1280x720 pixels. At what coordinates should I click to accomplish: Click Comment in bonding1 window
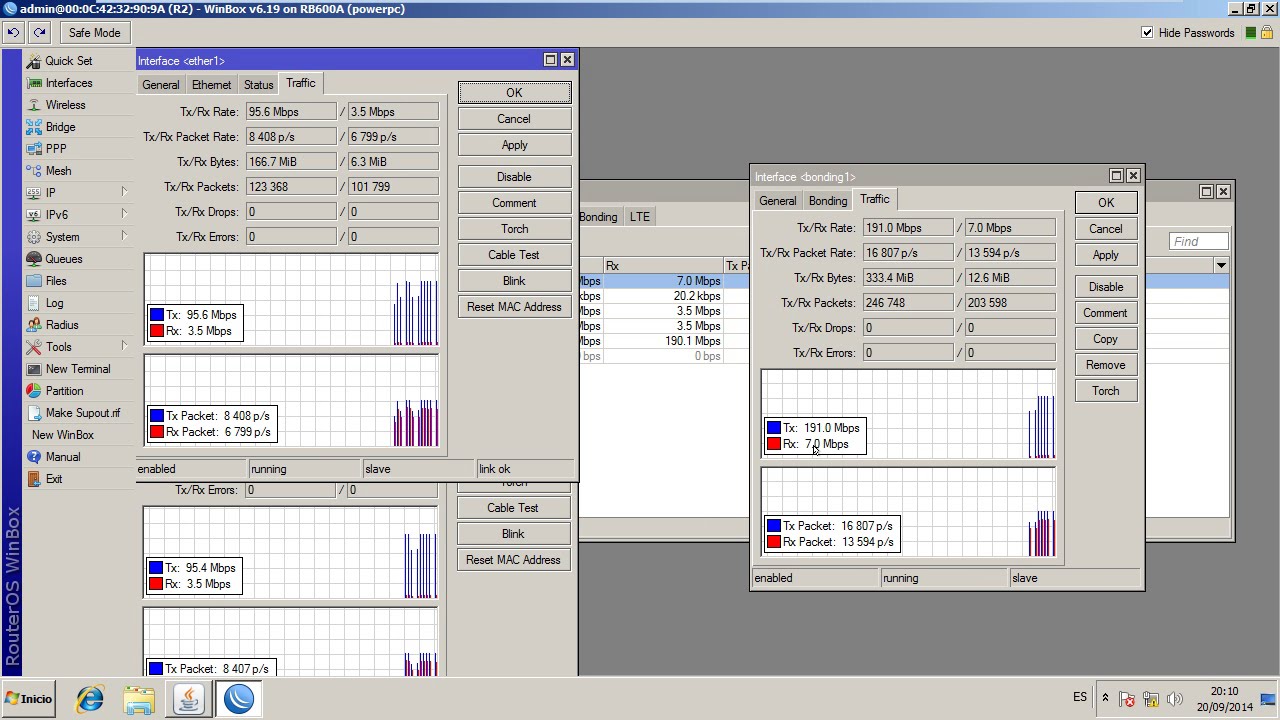click(1106, 313)
